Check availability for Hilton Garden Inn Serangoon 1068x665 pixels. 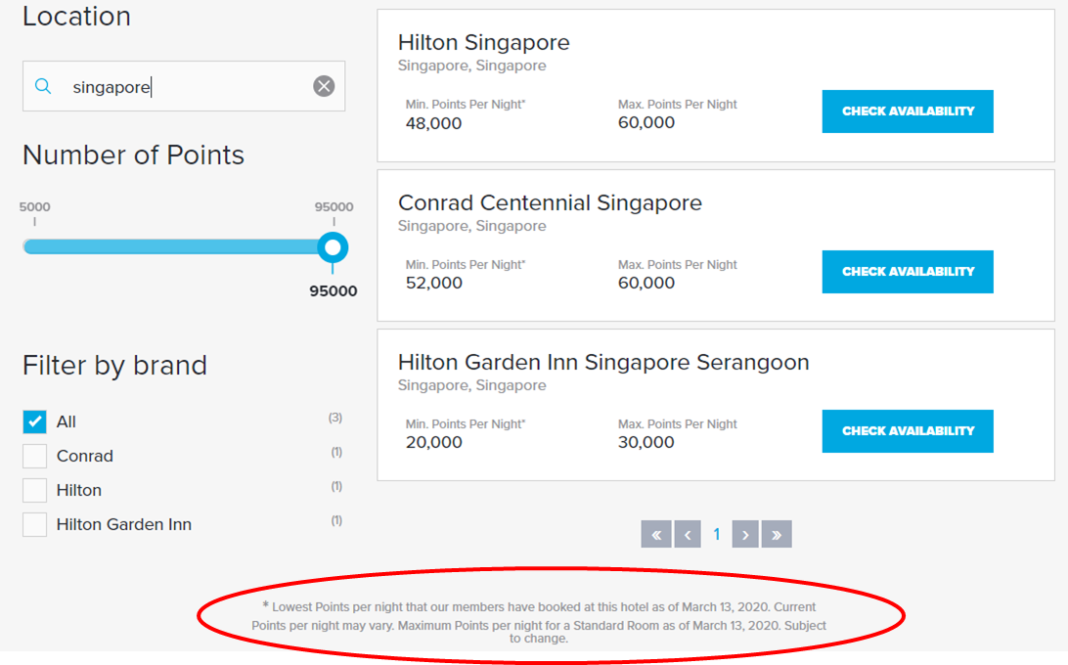tap(906, 431)
